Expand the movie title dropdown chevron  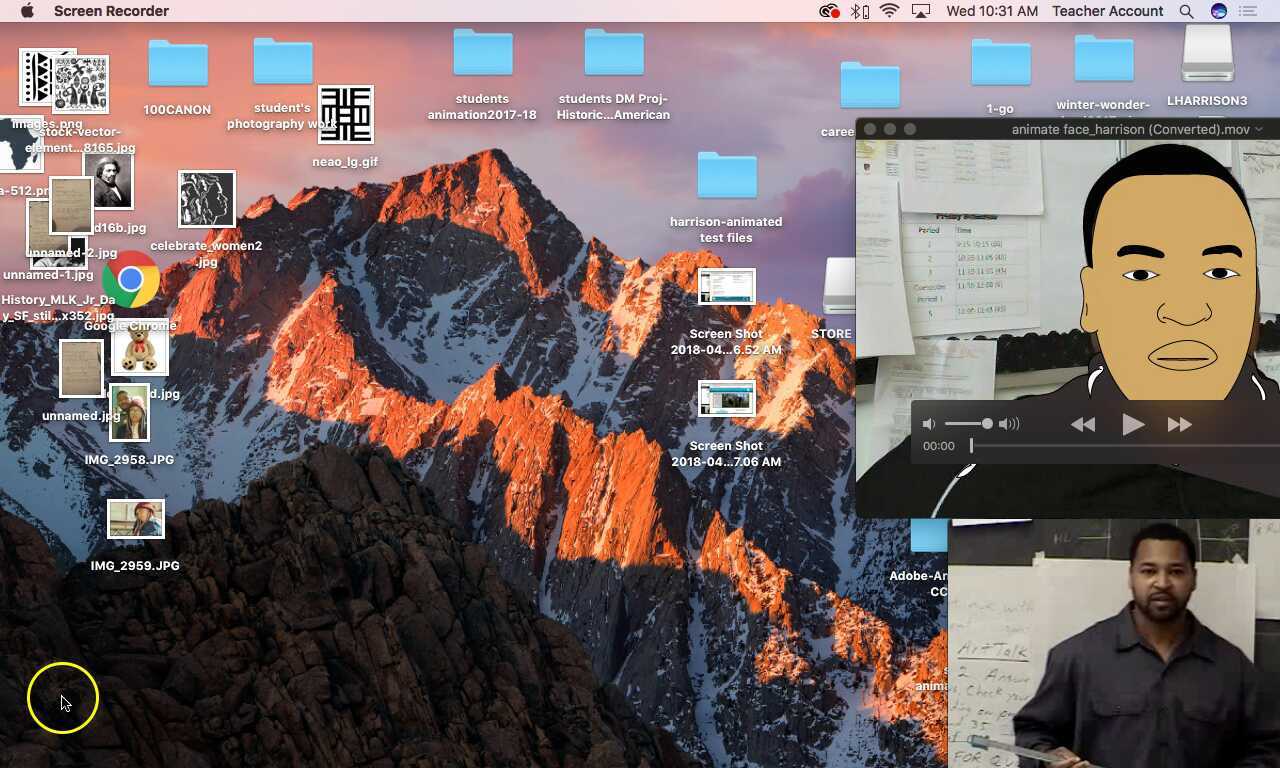point(1258,129)
